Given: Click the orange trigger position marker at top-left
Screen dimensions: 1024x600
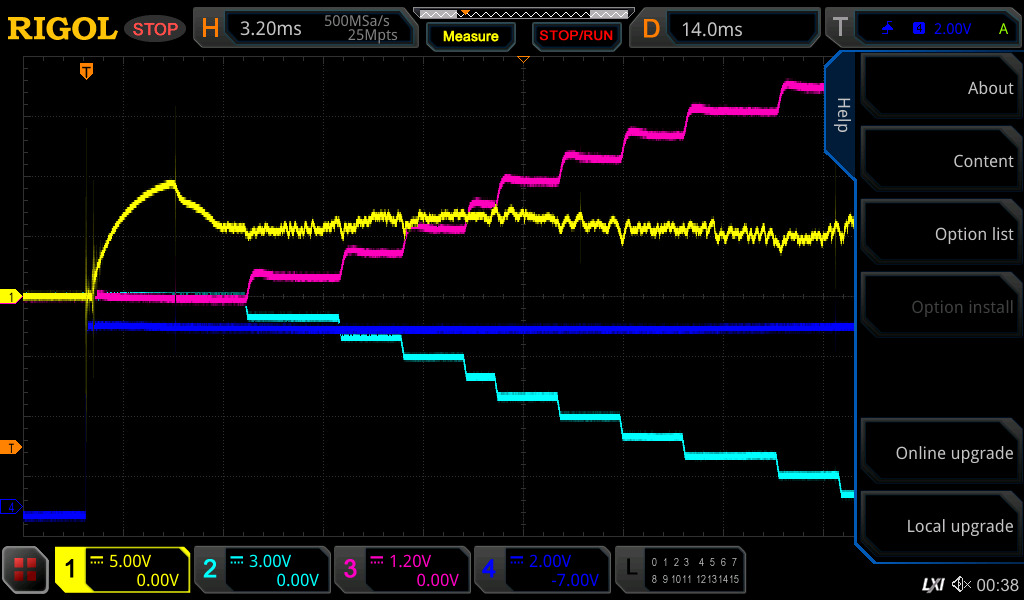Looking at the screenshot, I should (87, 71).
